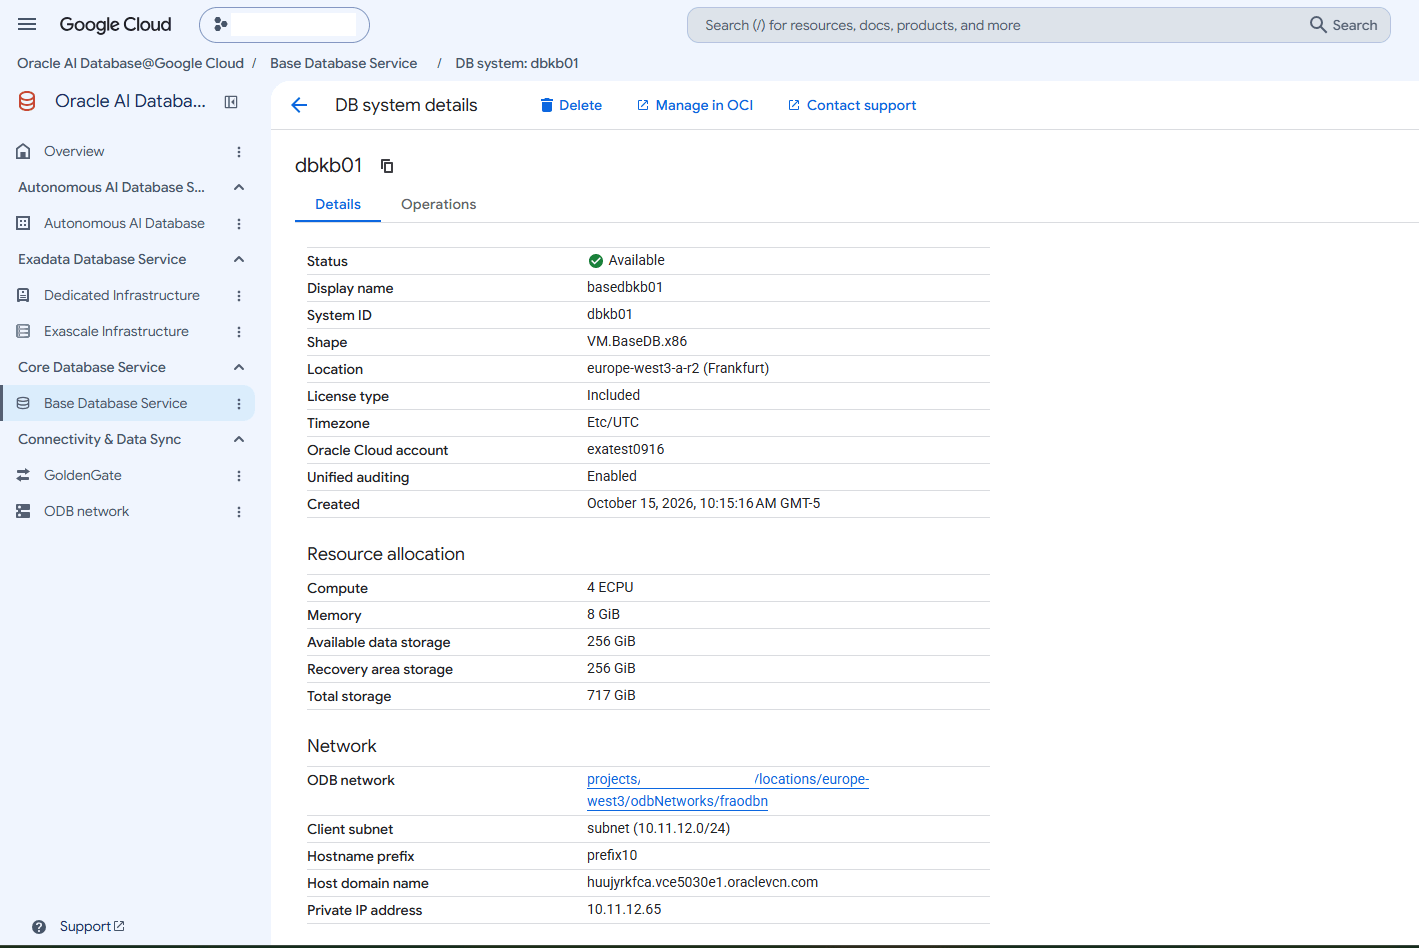
Task: Open more options for Overview
Action: (239, 152)
